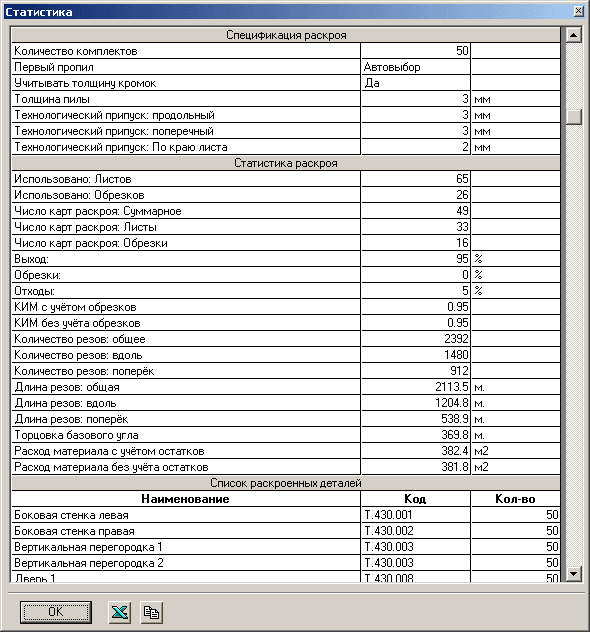The width and height of the screenshot is (590, 632).
Task: Click the scrollbar up arrow
Action: click(x=573, y=35)
